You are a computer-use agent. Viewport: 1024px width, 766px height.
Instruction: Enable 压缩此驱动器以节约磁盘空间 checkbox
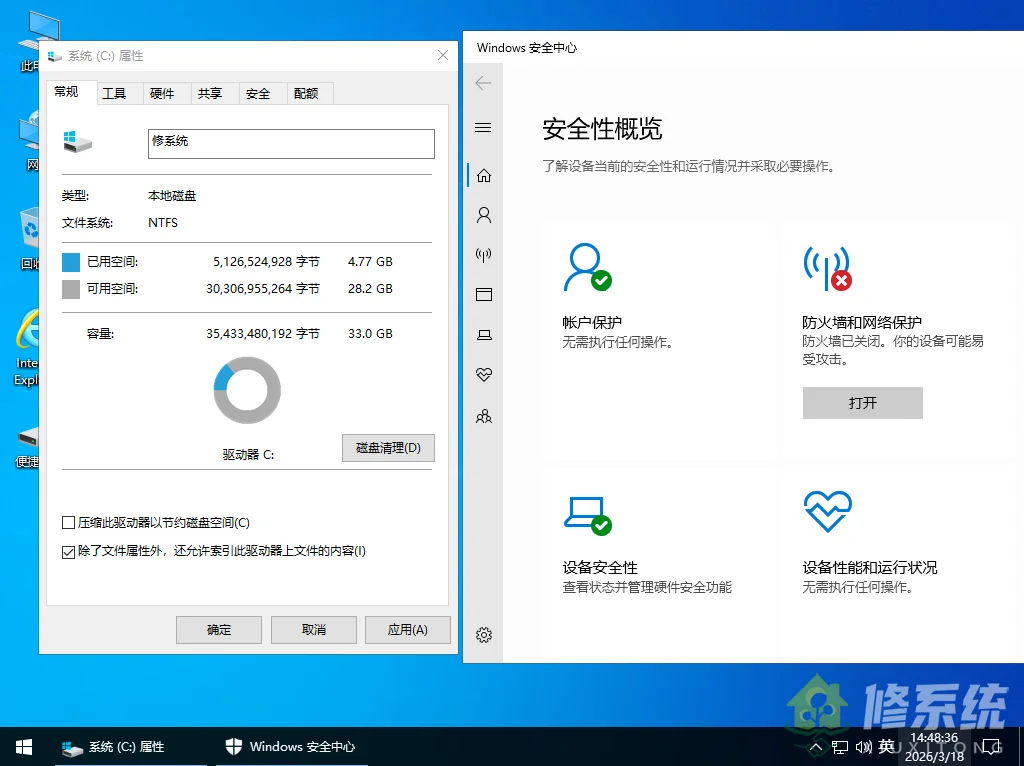click(x=68, y=522)
